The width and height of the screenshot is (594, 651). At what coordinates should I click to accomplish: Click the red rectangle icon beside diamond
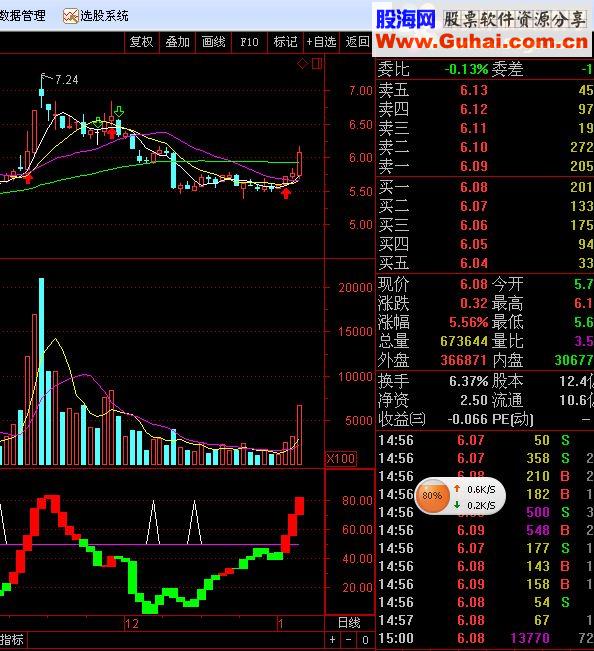(x=316, y=64)
